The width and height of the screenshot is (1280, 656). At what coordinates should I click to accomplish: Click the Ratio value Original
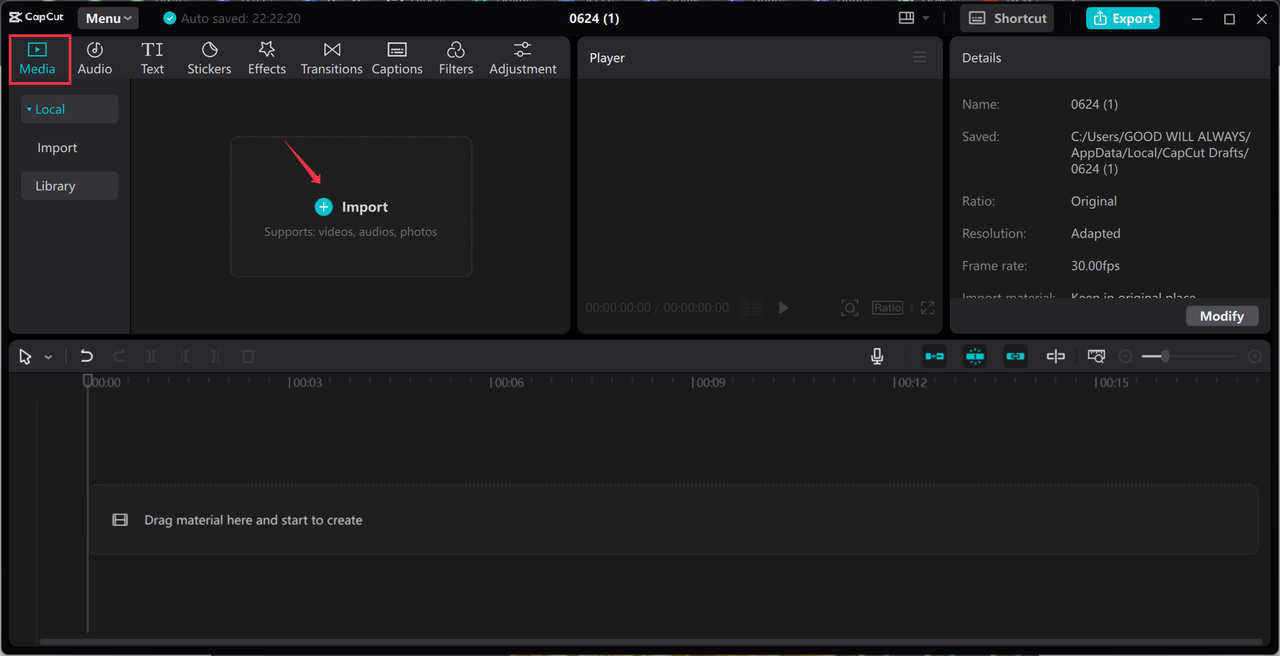coord(1094,201)
